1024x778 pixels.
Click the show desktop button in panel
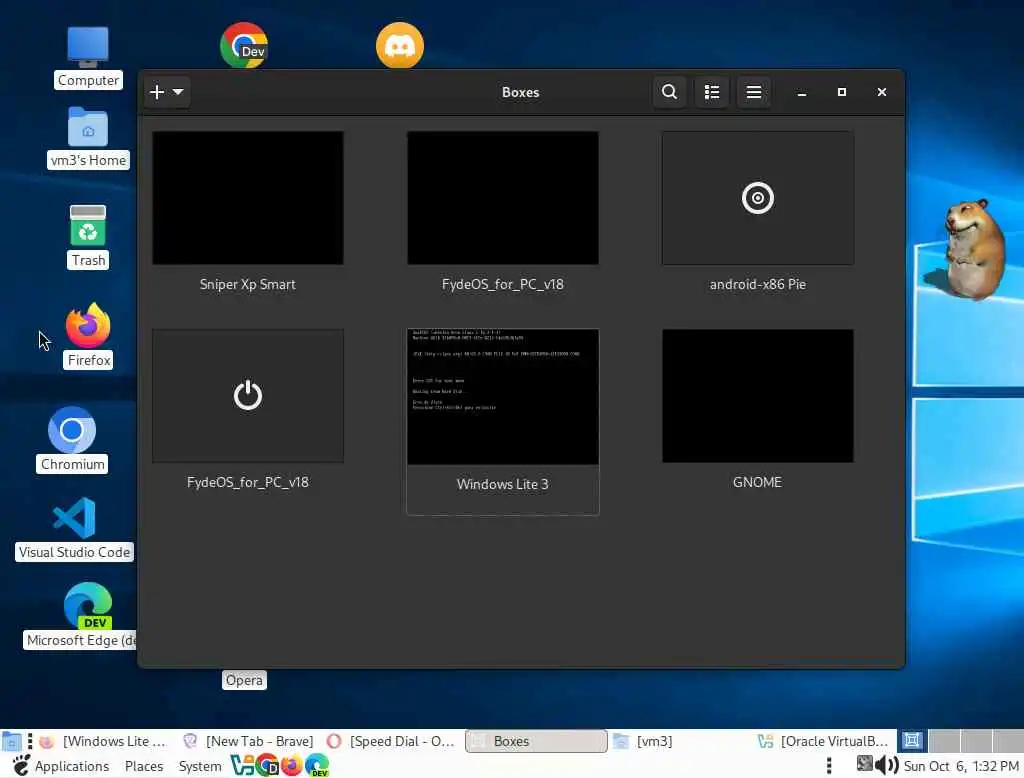click(11, 741)
